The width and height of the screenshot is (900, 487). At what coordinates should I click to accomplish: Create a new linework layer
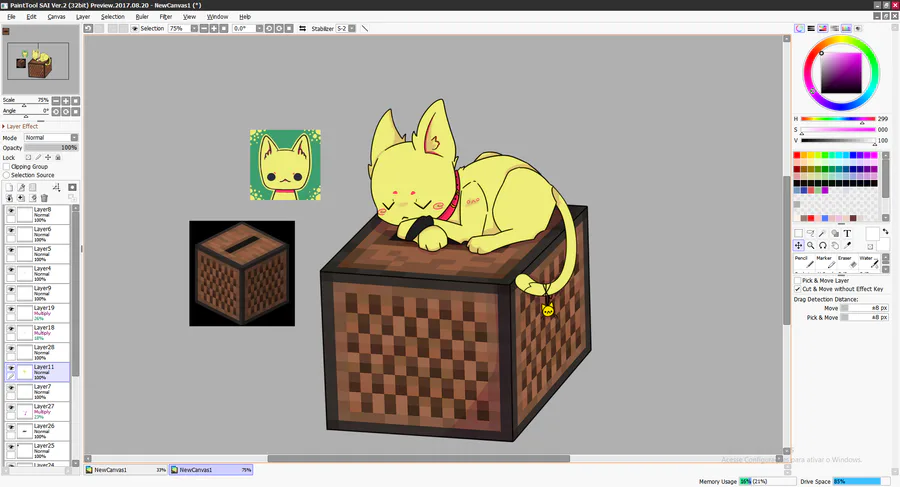[x=21, y=187]
